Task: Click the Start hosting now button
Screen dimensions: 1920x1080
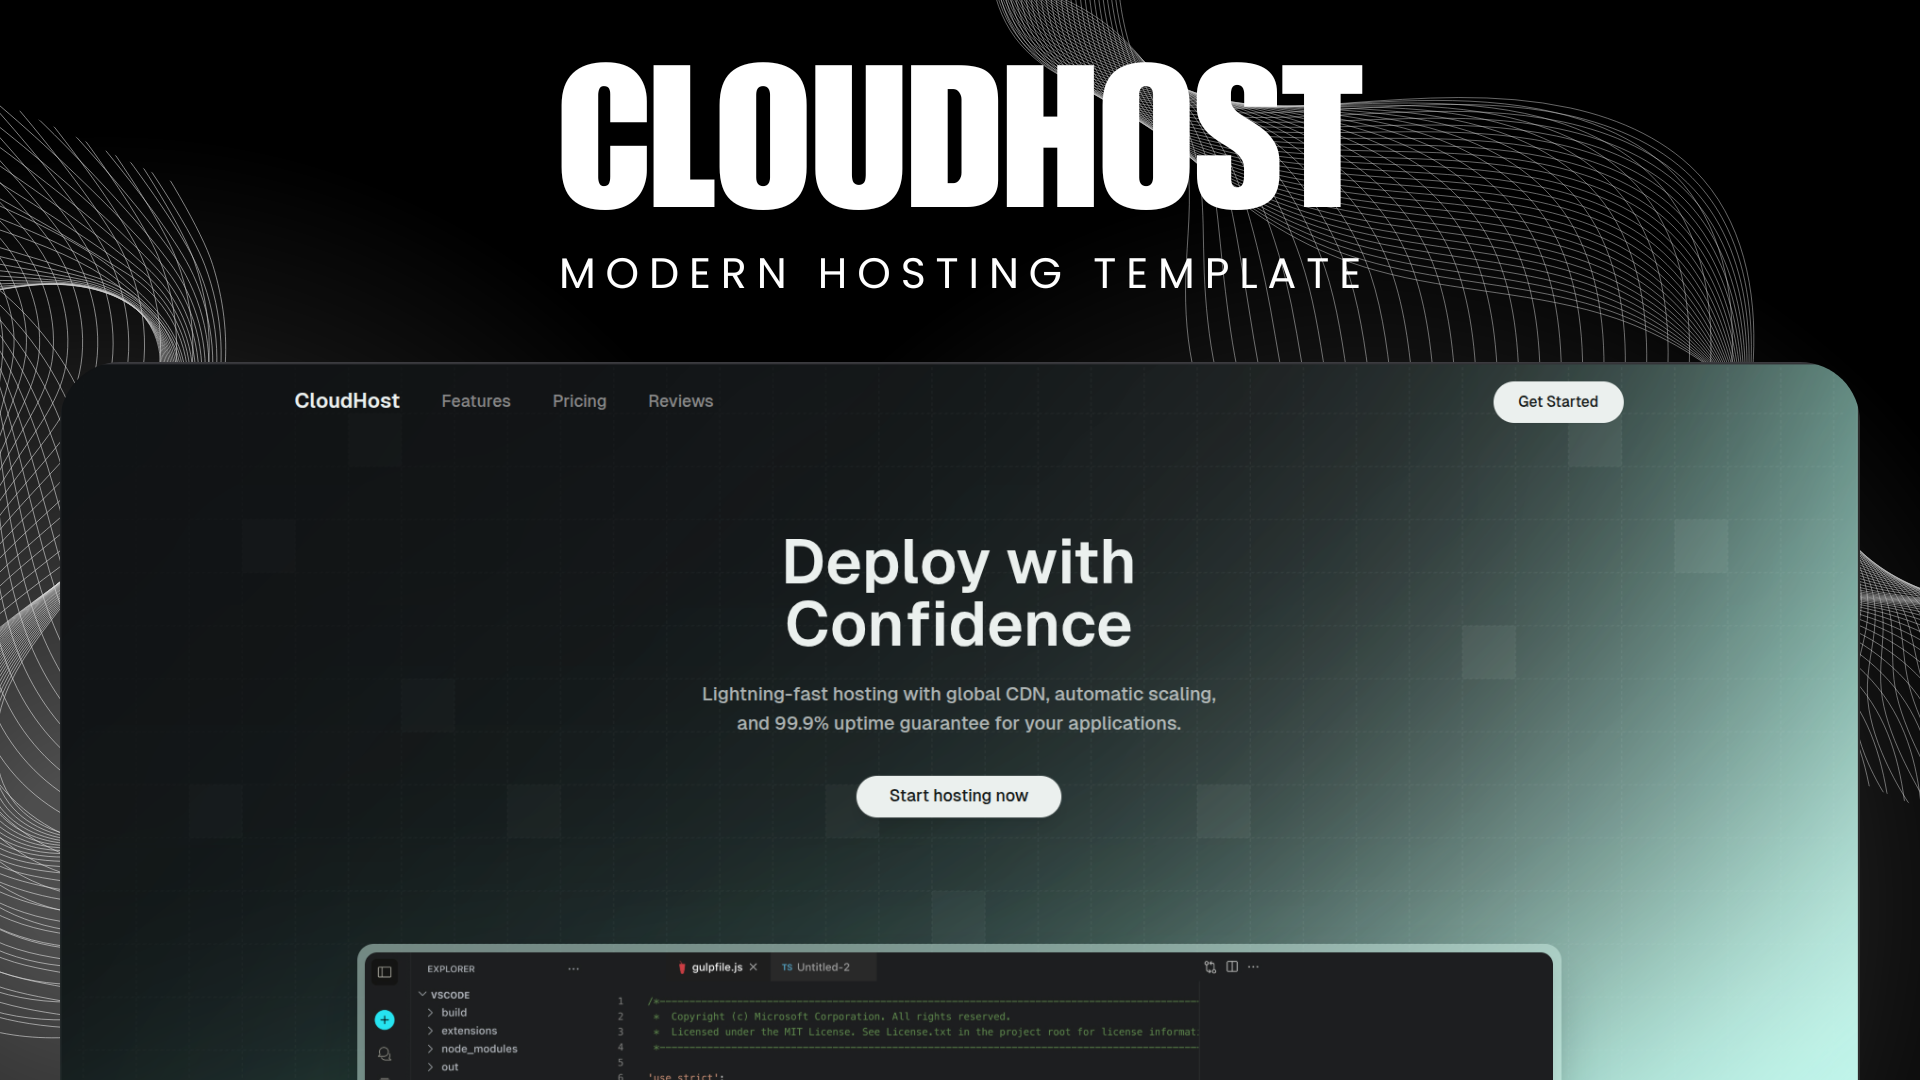Action: 958,796
